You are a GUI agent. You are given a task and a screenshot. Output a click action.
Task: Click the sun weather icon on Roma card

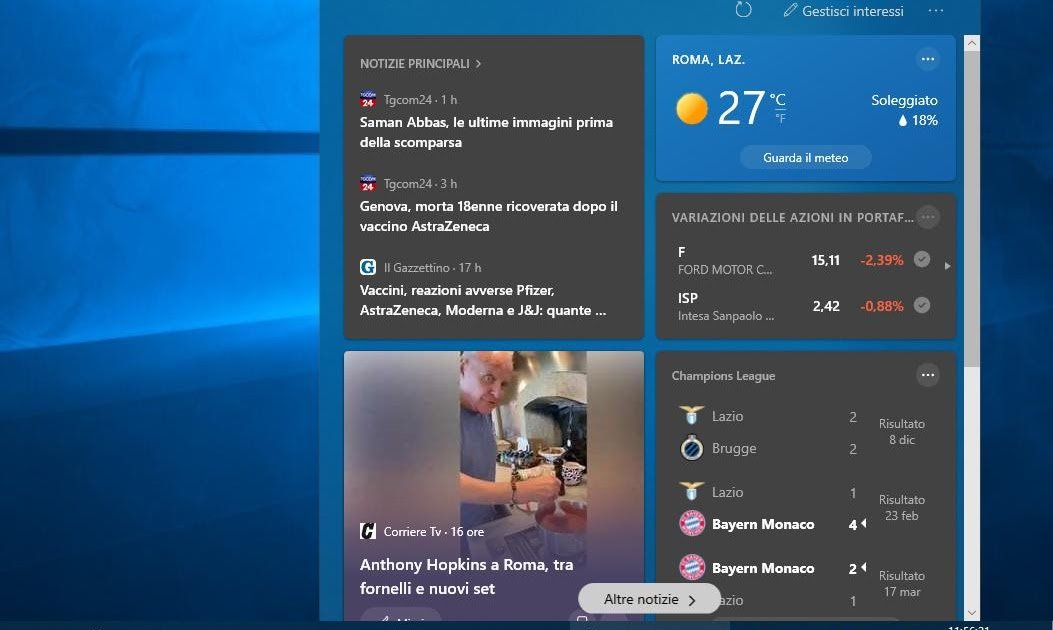[x=691, y=109]
